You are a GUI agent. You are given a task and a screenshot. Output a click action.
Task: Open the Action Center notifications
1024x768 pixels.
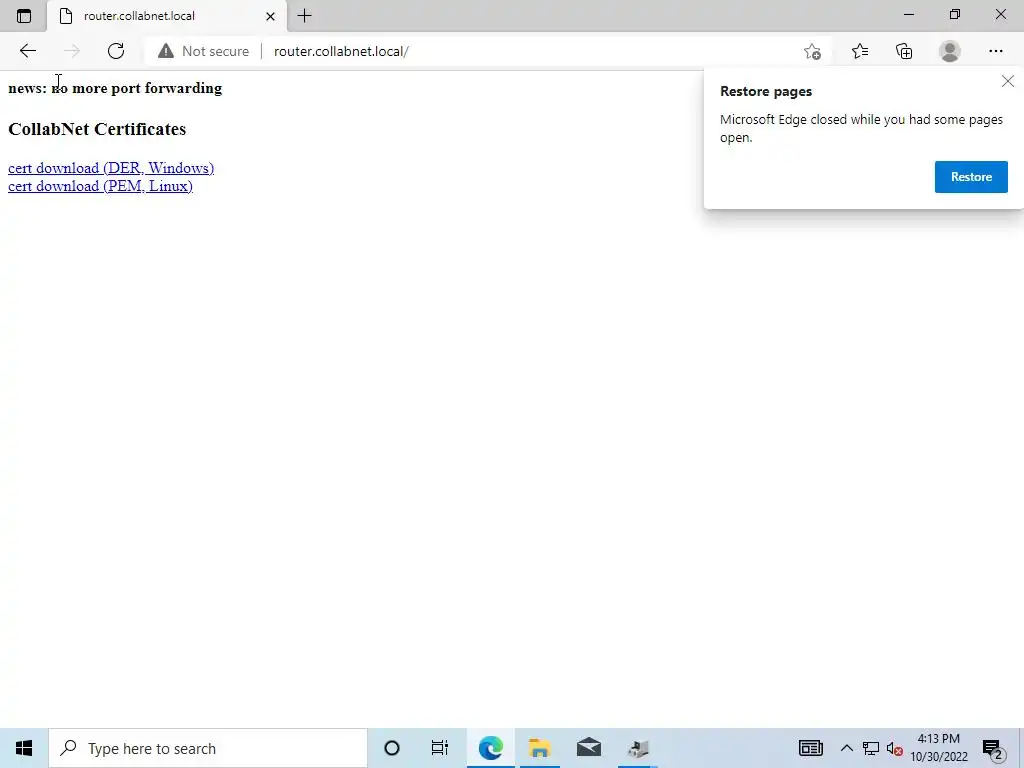(x=993, y=749)
